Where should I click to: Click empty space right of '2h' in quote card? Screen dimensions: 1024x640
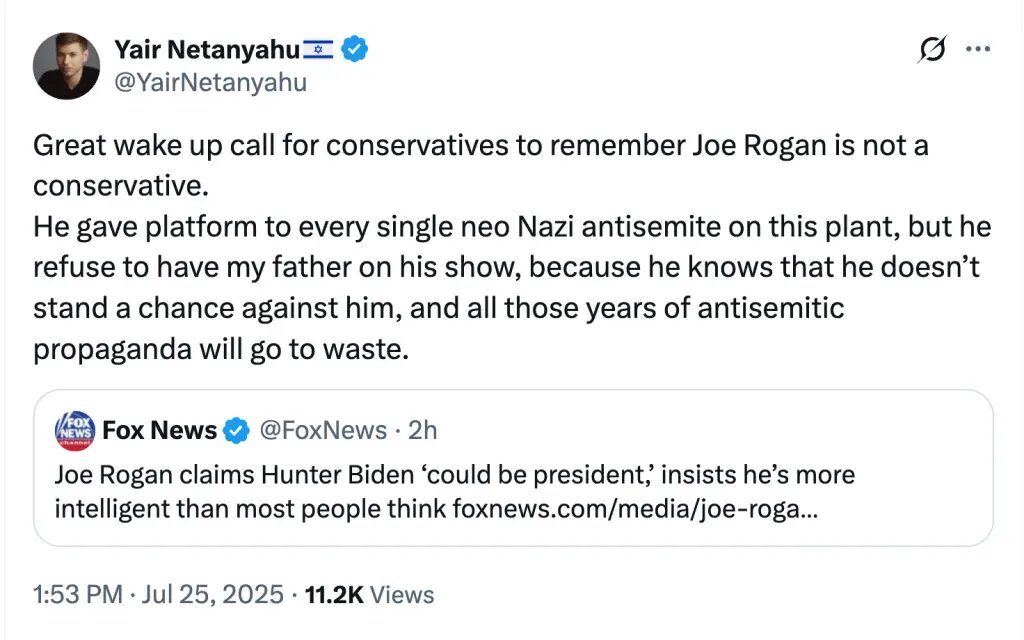[x=700, y=431]
